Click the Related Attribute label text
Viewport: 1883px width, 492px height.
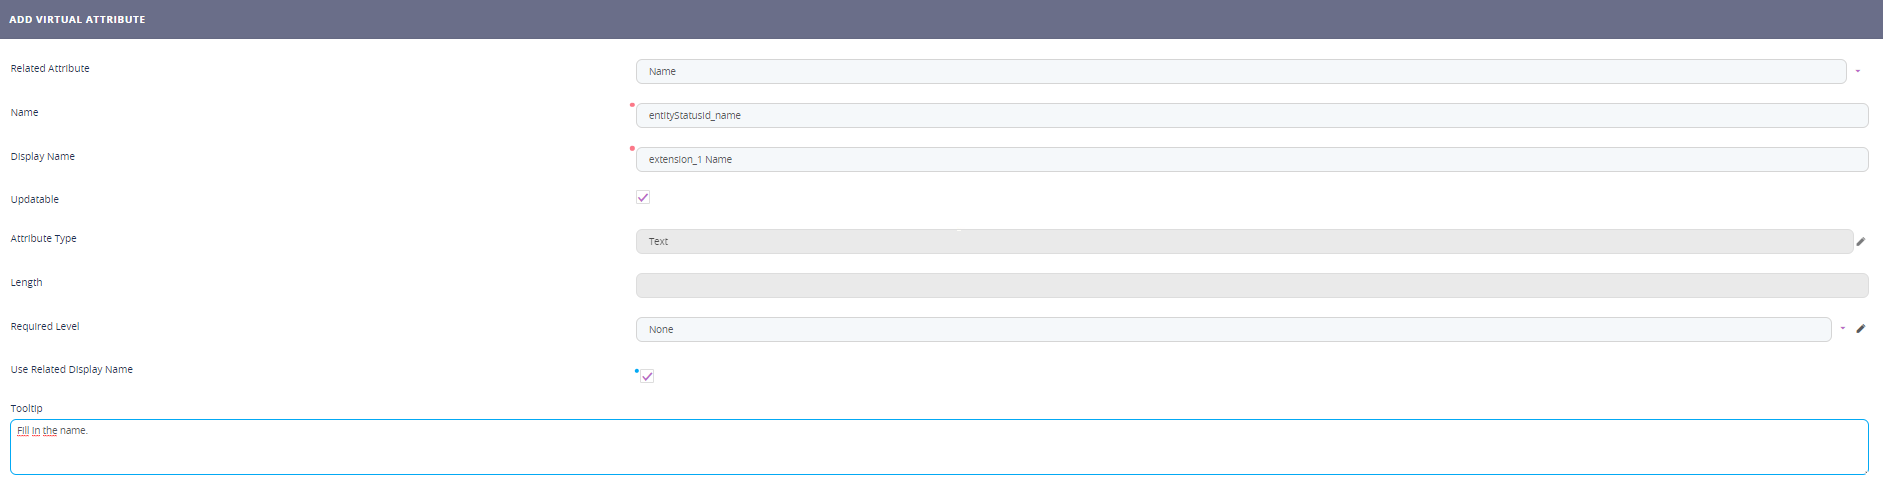point(50,69)
